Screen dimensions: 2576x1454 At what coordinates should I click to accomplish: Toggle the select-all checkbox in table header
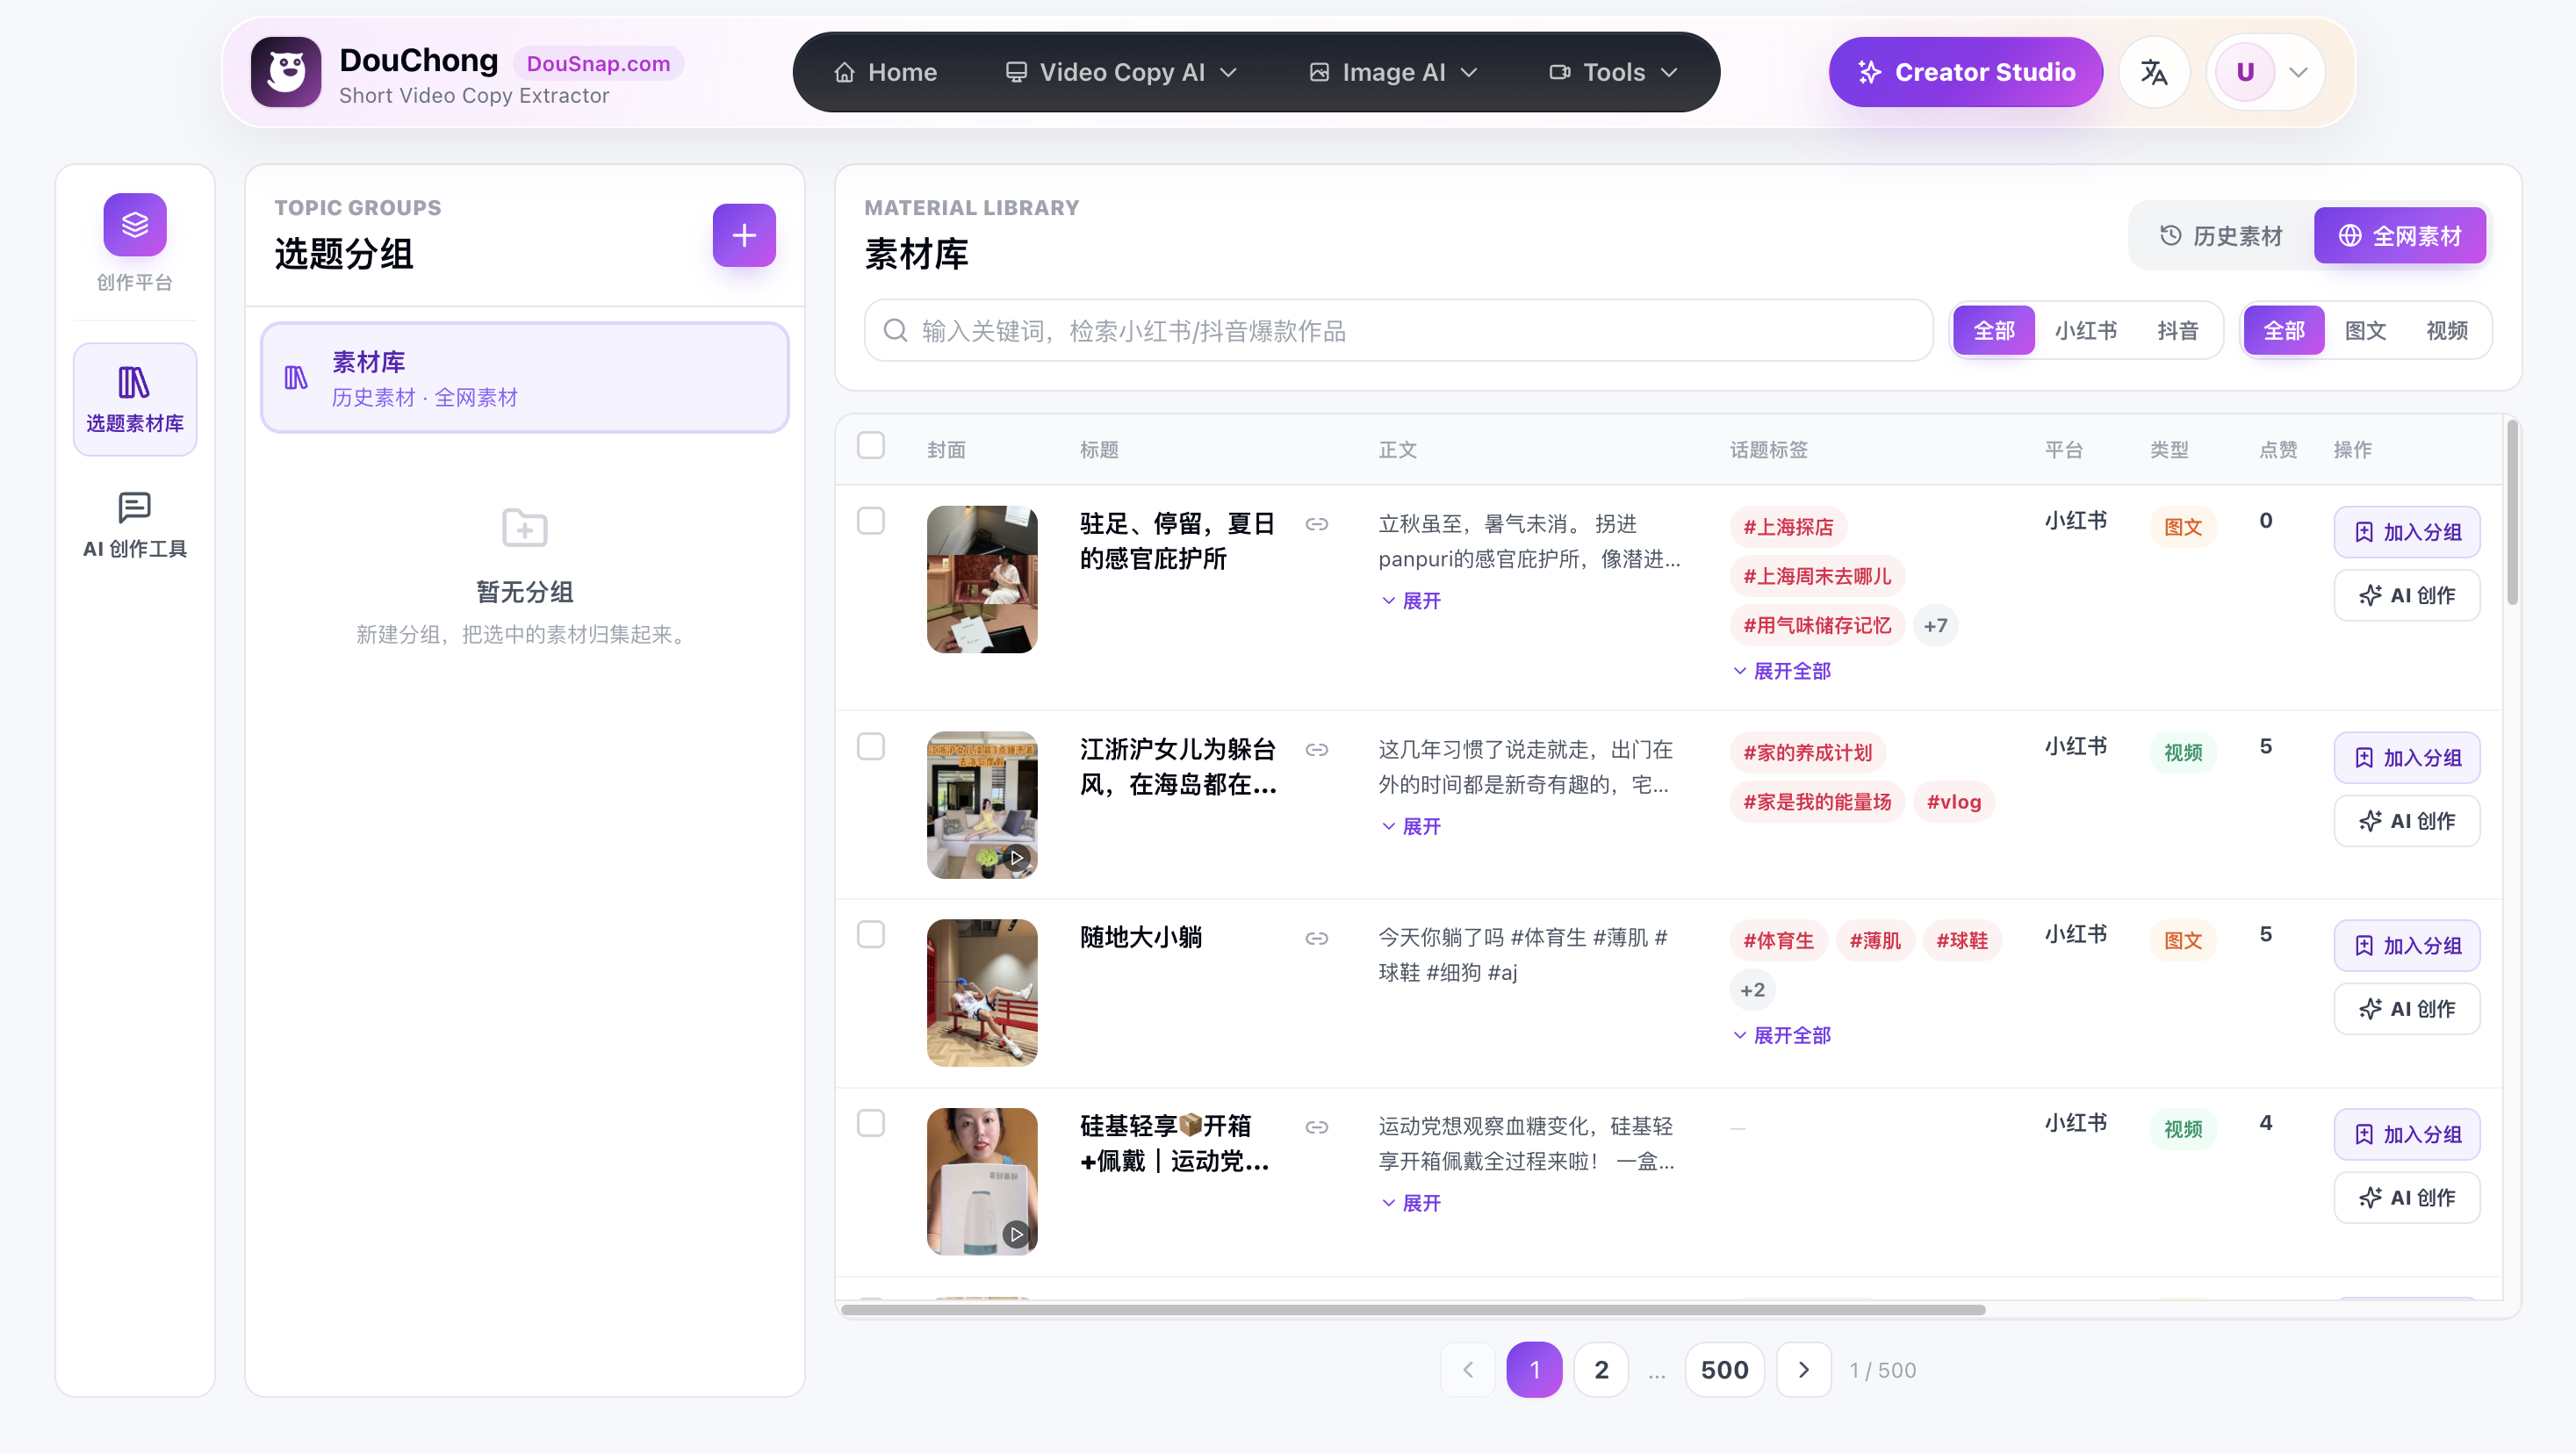coord(870,445)
